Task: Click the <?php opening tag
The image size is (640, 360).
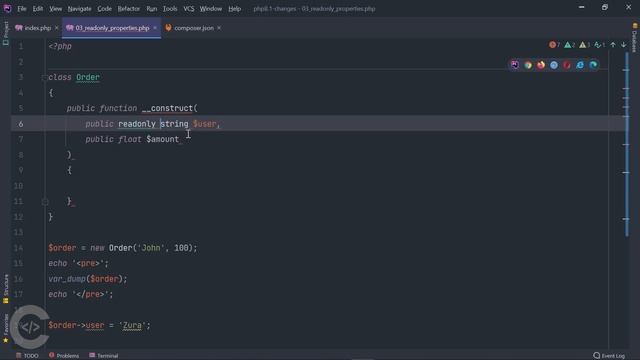Action: click(60, 46)
